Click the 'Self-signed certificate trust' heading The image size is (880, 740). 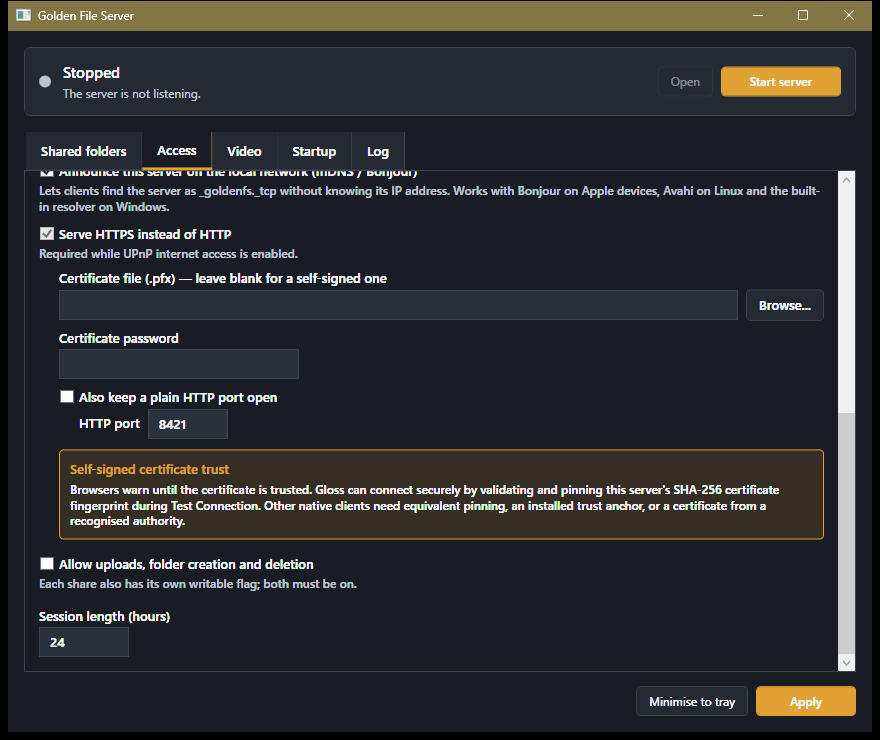[x=149, y=469]
